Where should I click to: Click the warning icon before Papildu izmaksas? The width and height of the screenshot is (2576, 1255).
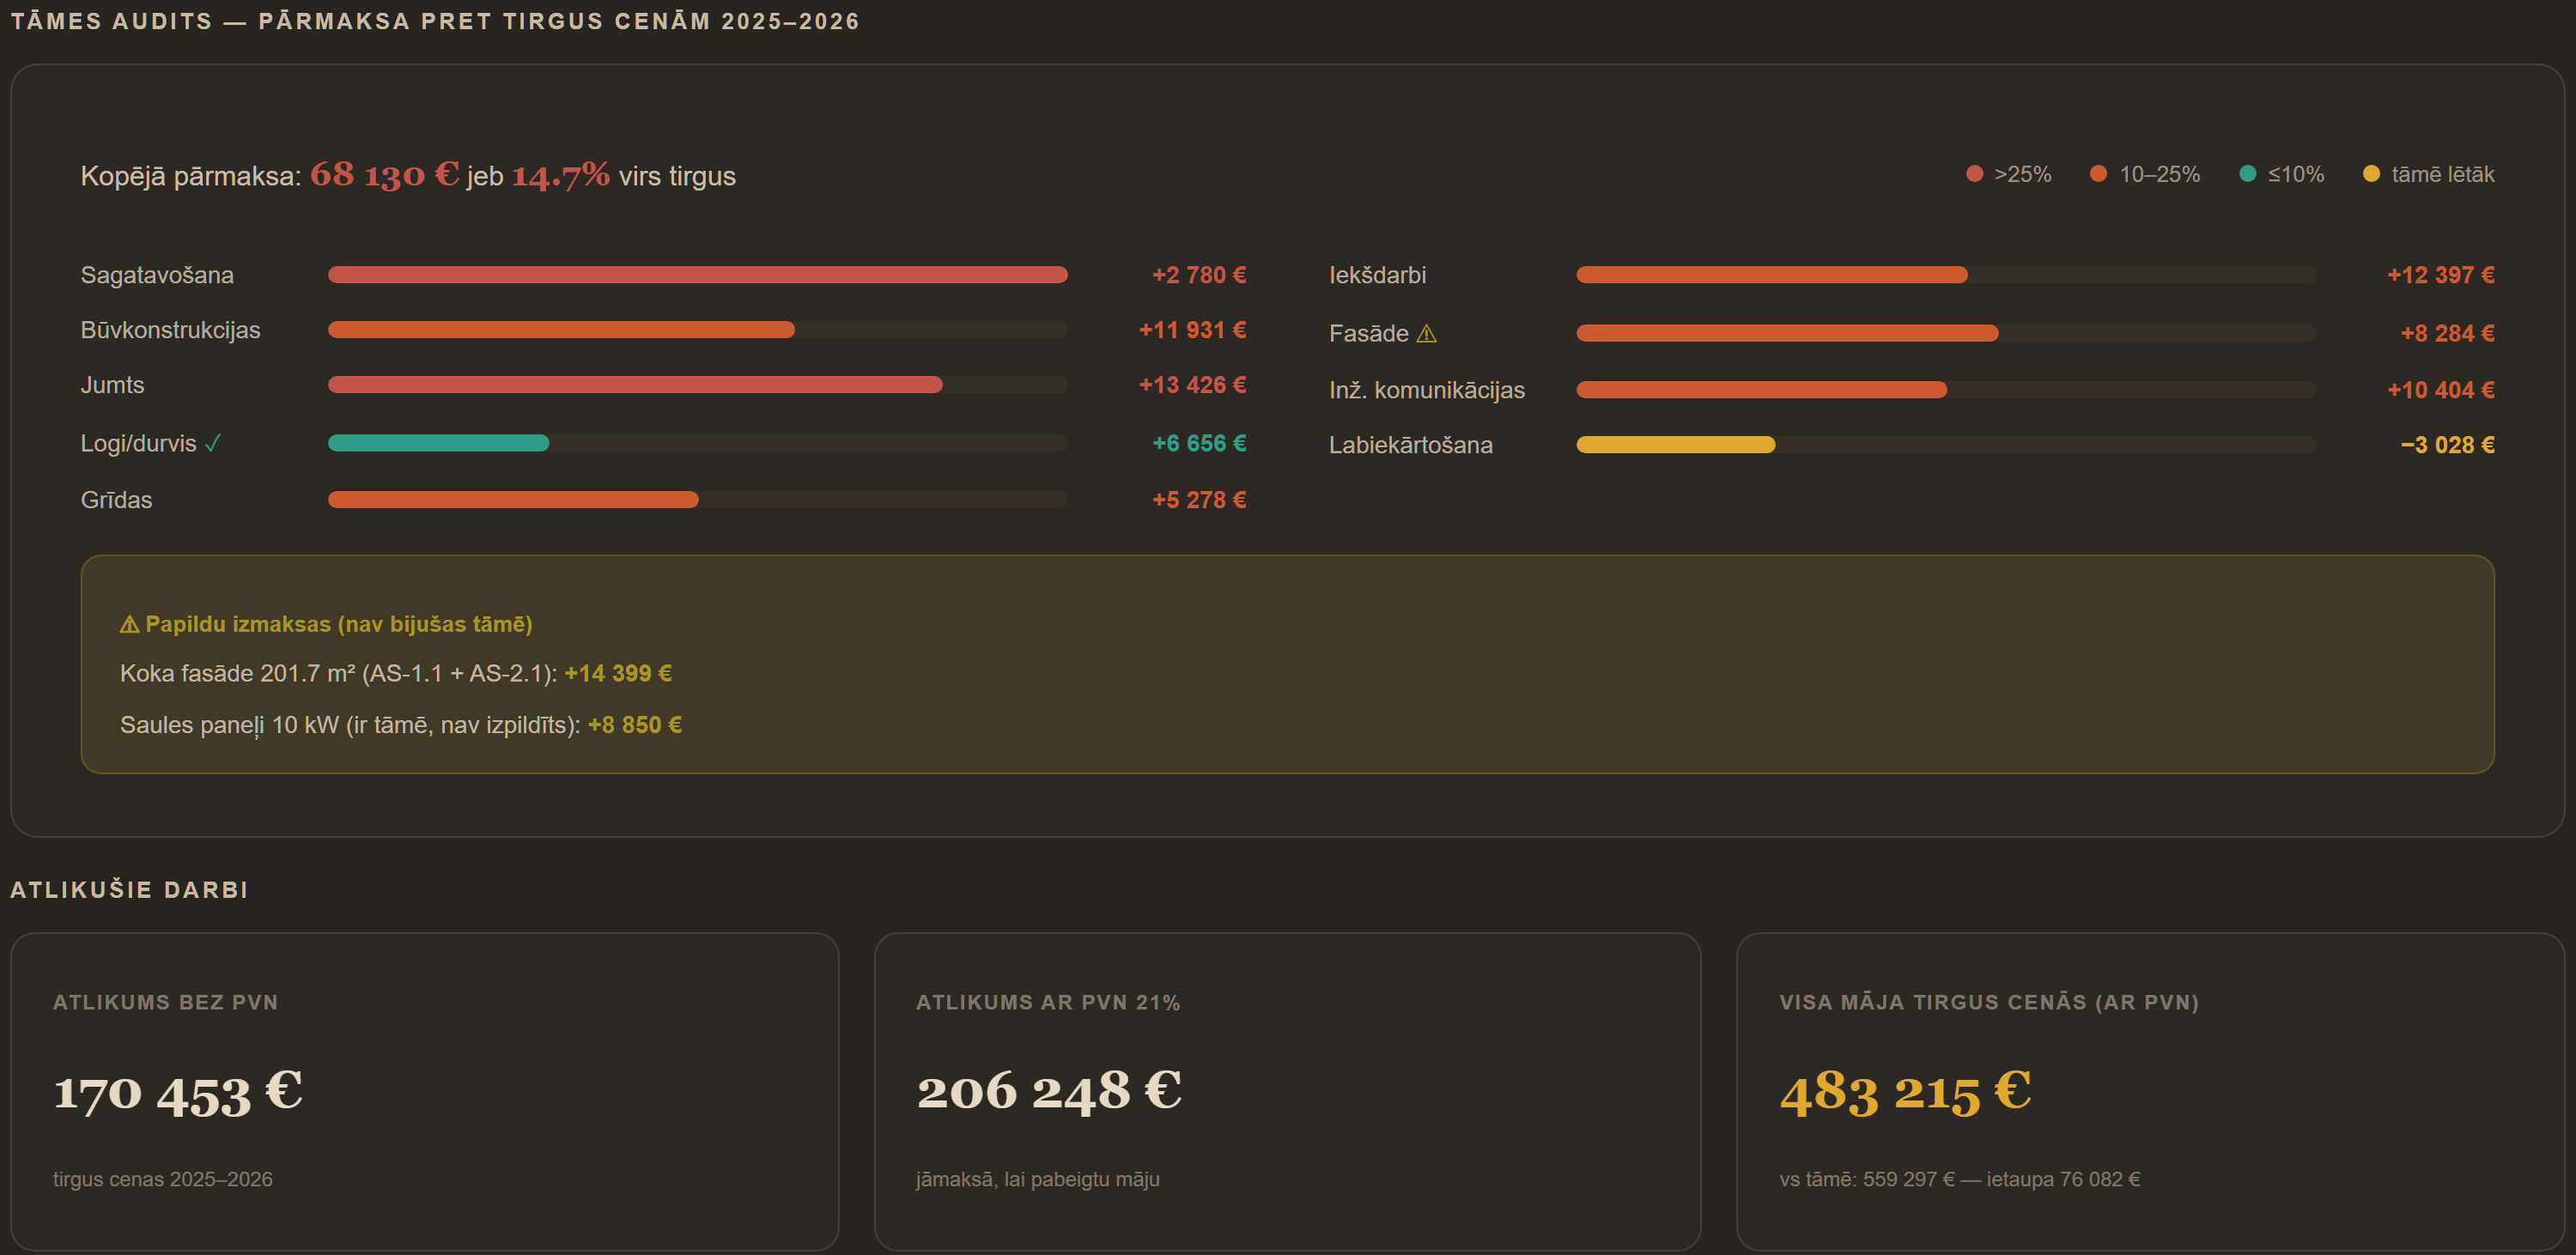pyautogui.click(x=129, y=625)
